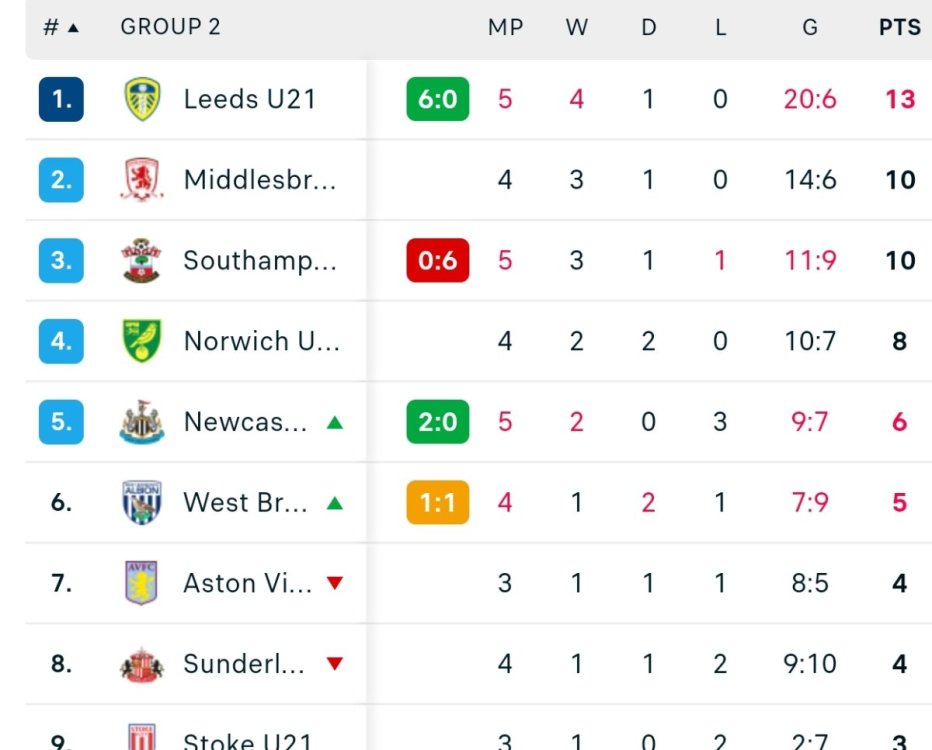
Task: Click the green up arrow beside Newcastle
Action: tap(335, 422)
